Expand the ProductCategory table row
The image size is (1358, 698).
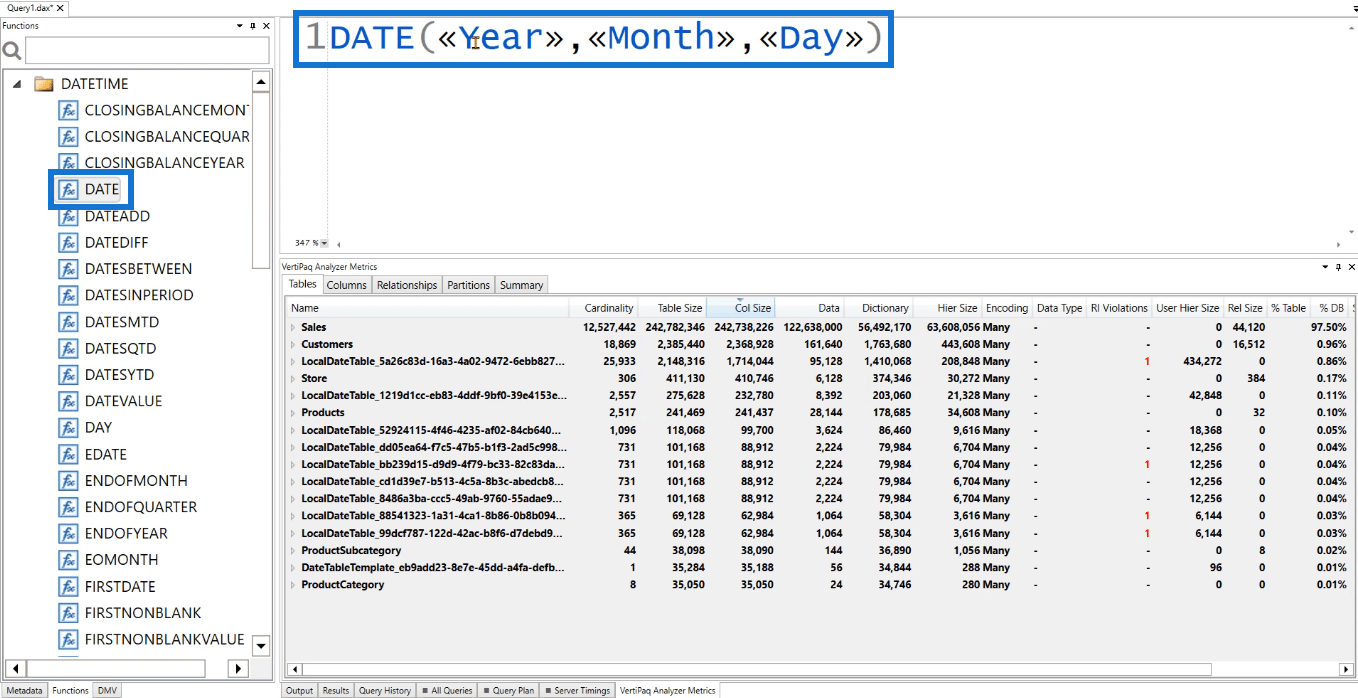pos(293,584)
